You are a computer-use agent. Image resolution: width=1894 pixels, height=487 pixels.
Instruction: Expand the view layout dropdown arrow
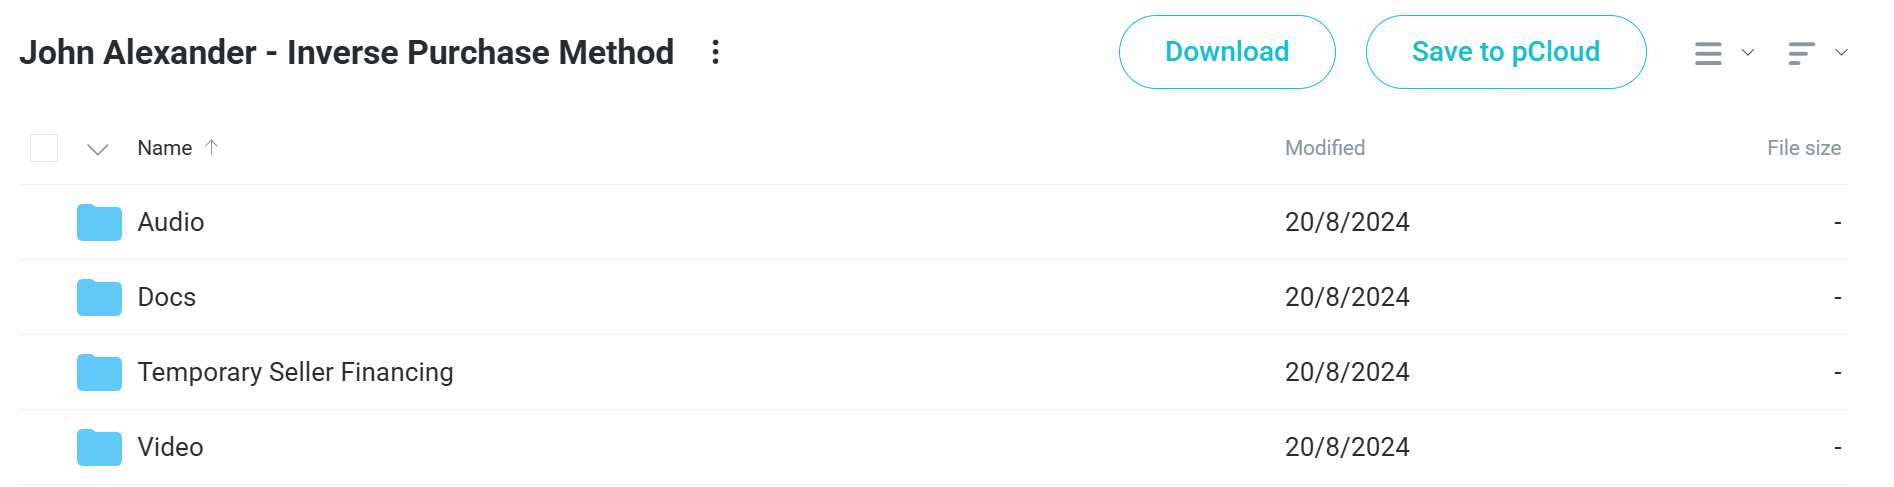point(1748,52)
